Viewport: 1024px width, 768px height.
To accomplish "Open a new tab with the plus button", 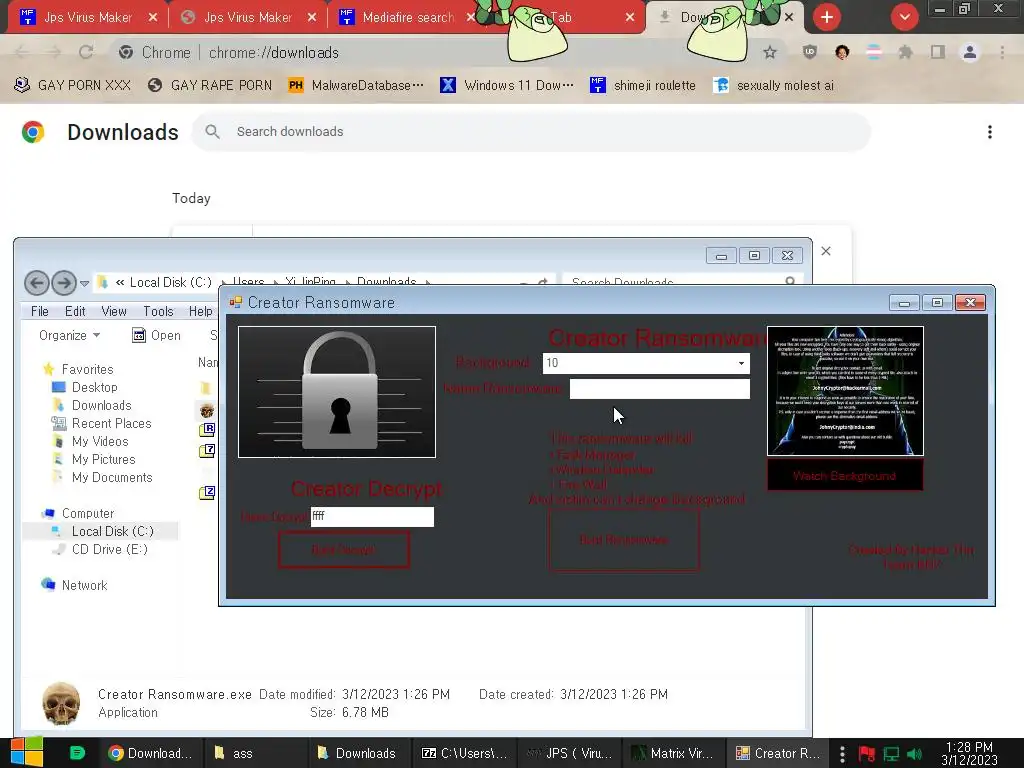I will point(827,17).
